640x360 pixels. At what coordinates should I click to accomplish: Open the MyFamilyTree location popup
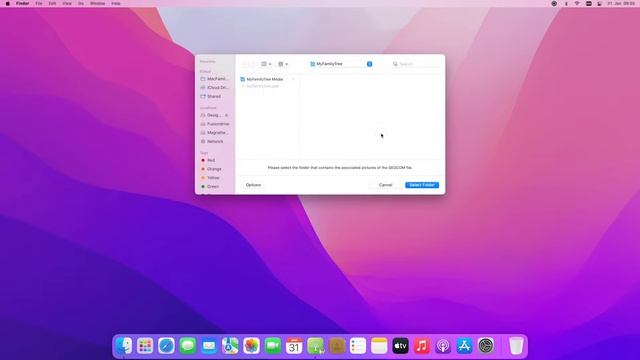pyautogui.click(x=341, y=64)
